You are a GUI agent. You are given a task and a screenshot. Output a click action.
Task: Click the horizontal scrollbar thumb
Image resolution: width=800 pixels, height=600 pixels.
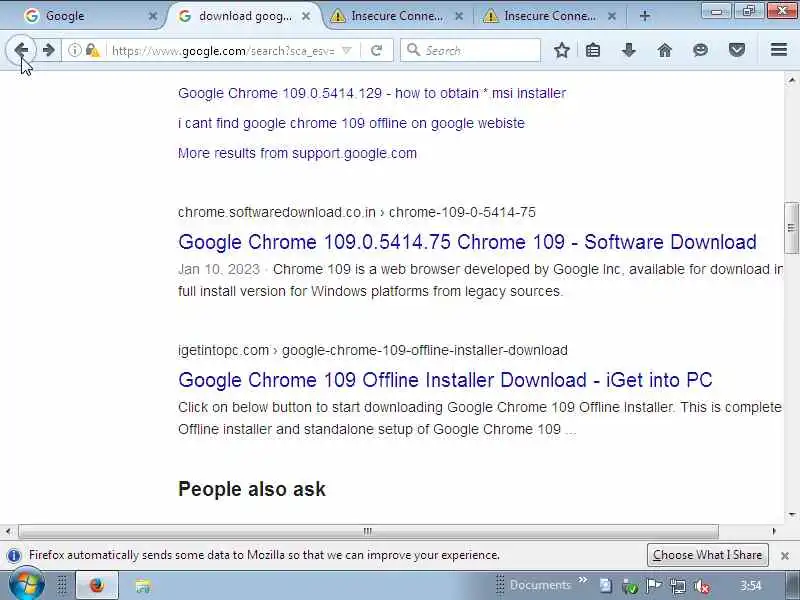click(368, 531)
